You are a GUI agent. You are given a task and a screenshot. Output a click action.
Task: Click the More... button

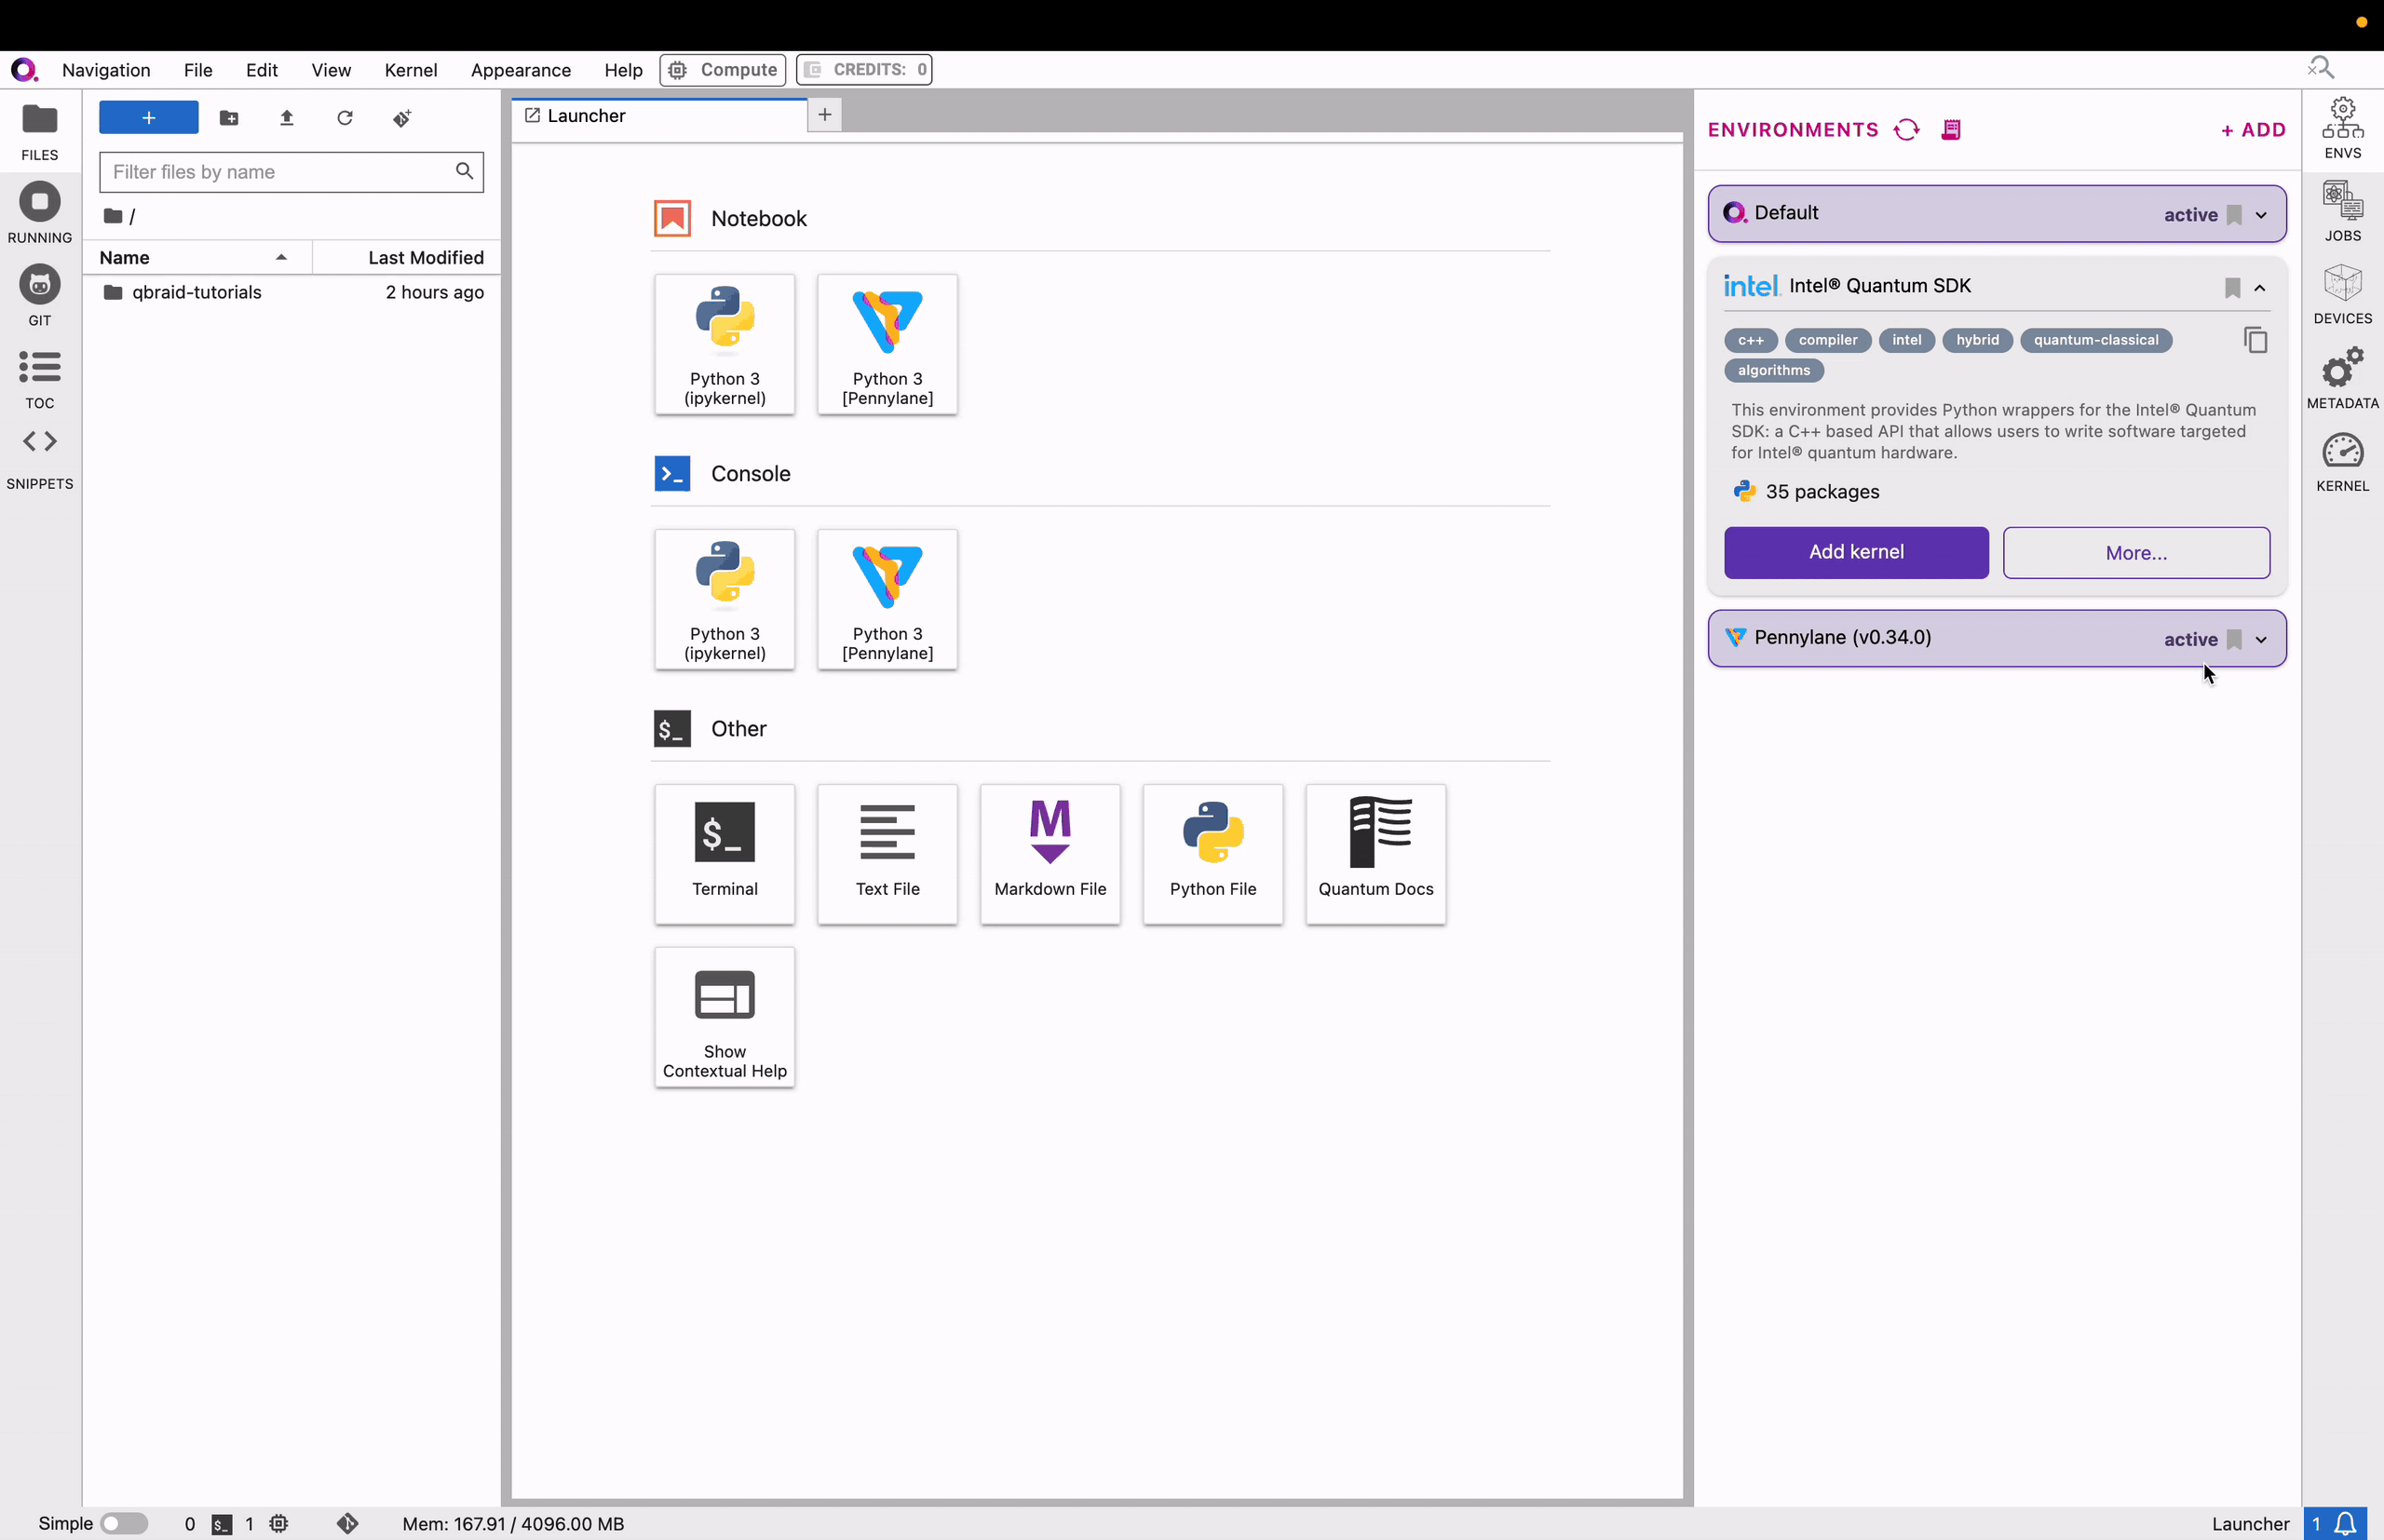click(2135, 553)
